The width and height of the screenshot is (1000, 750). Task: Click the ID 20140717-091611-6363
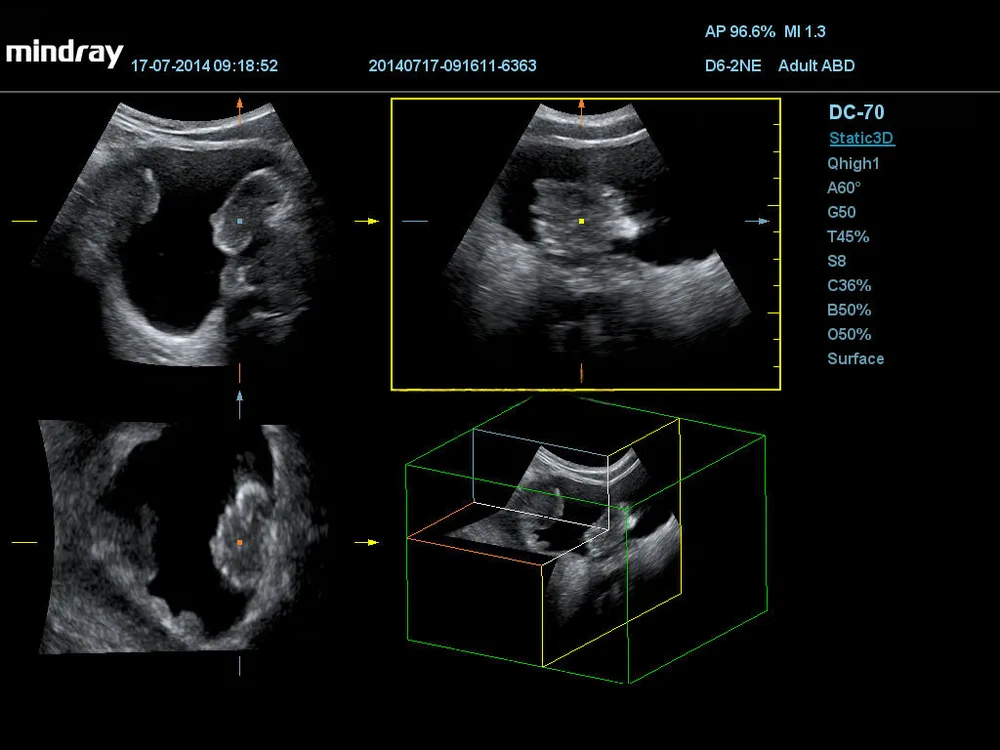coord(452,66)
